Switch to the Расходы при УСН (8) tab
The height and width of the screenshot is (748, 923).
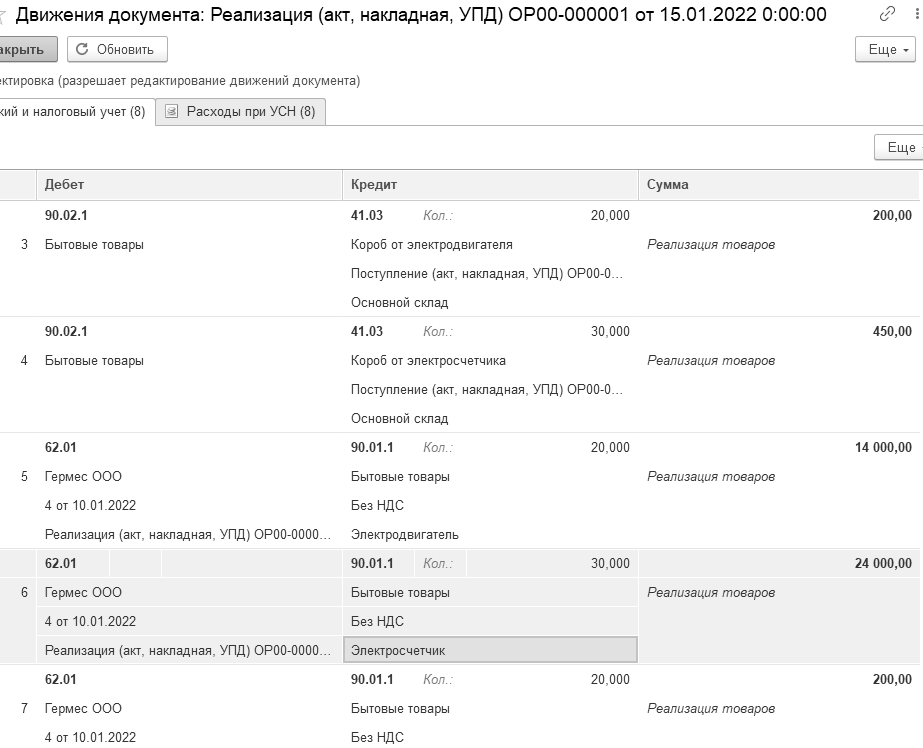(x=241, y=112)
